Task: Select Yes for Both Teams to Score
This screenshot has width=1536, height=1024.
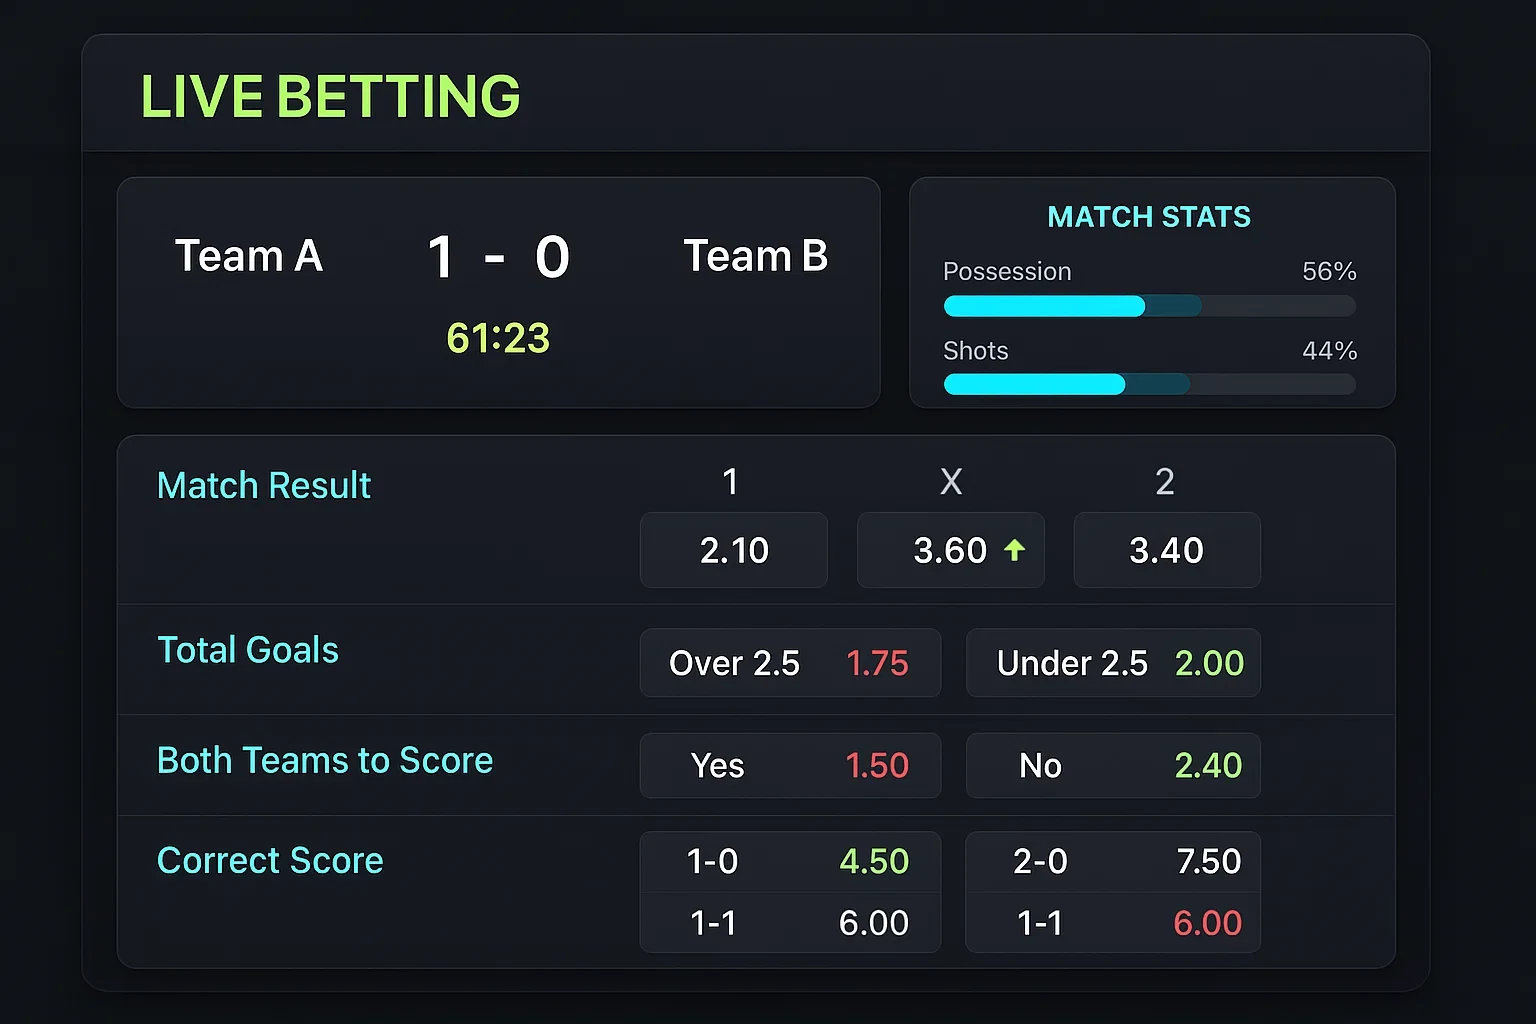Action: (x=790, y=766)
